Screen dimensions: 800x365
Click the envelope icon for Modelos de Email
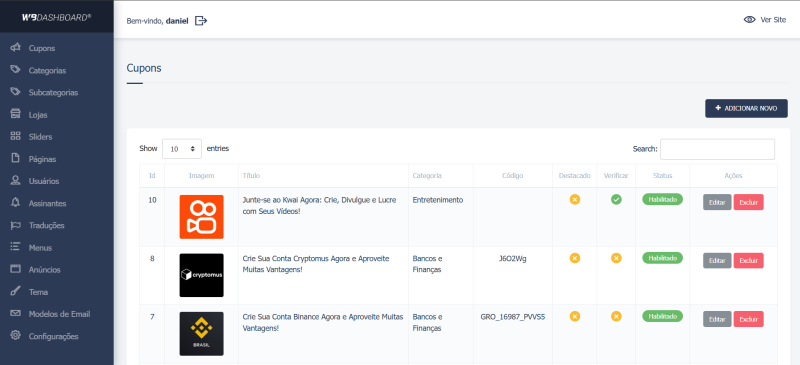(15, 313)
